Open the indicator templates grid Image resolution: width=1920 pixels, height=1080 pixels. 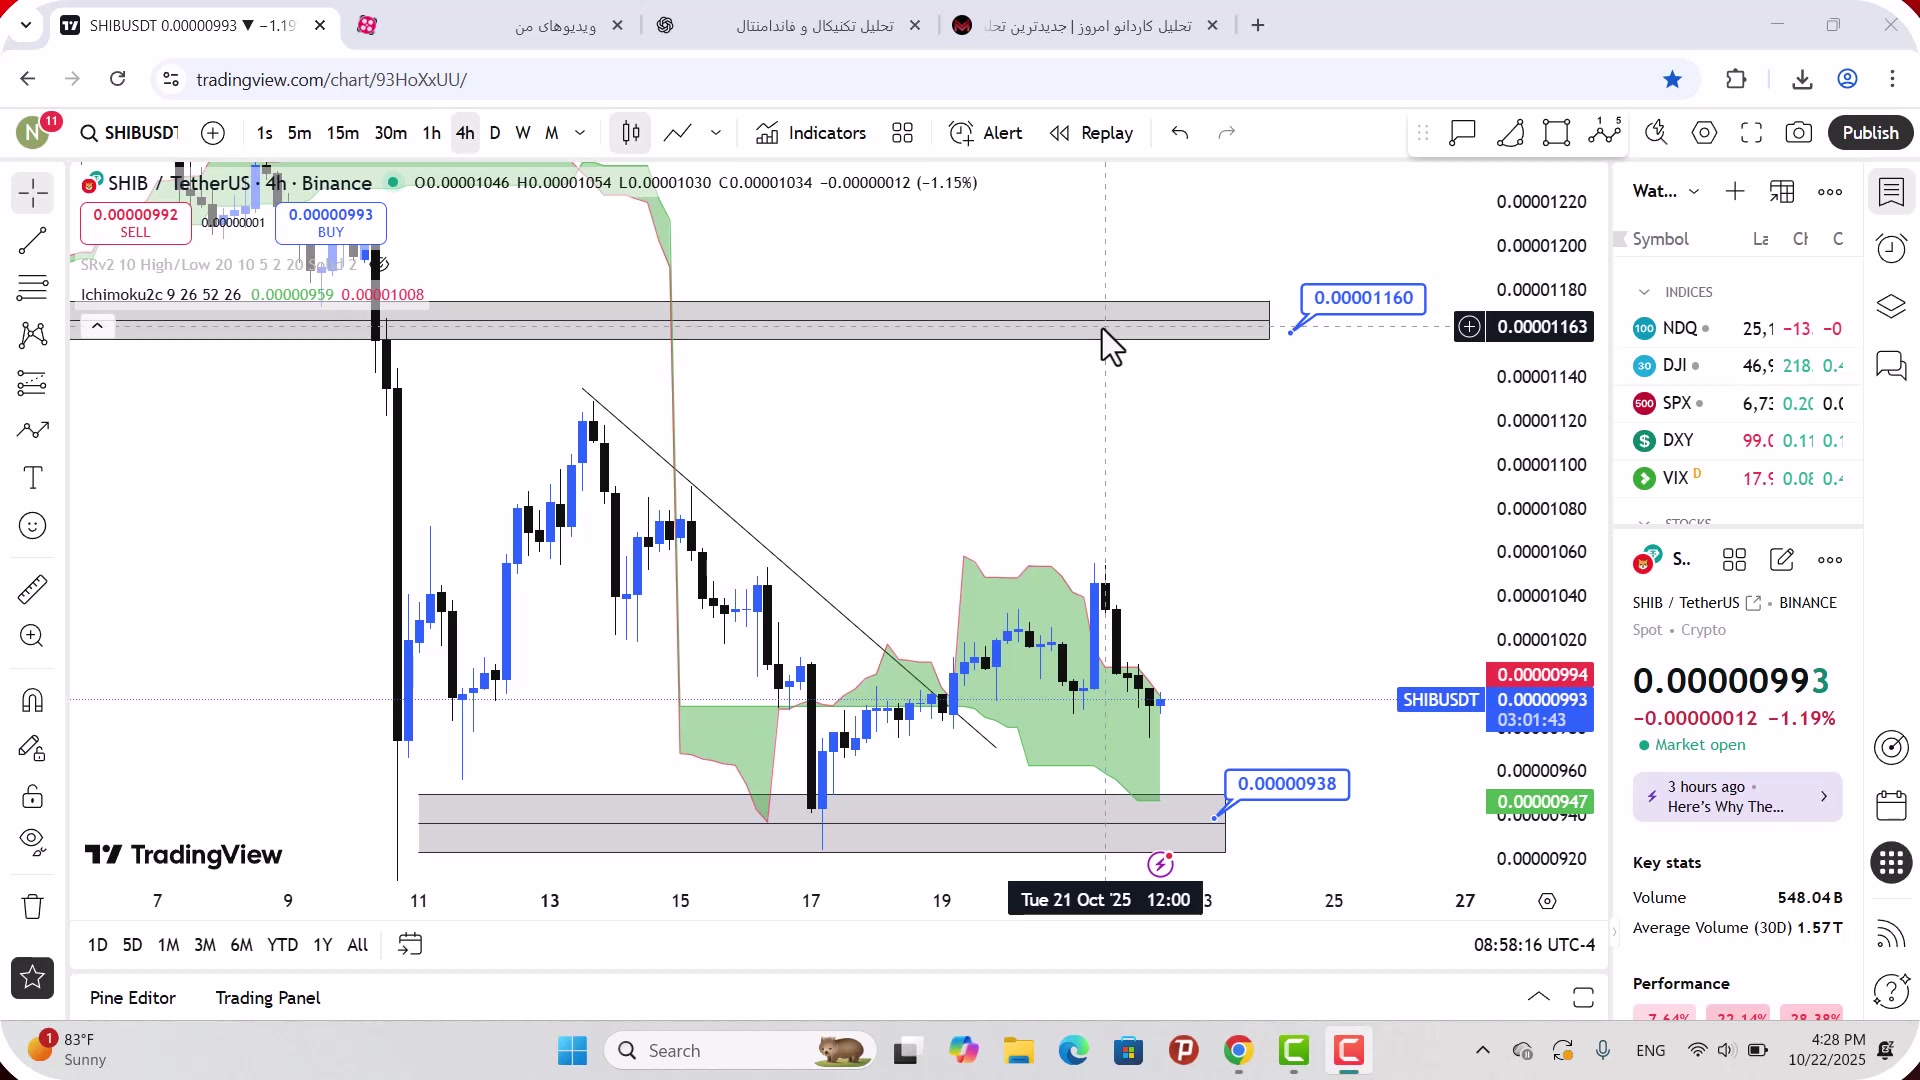pyautogui.click(x=903, y=133)
